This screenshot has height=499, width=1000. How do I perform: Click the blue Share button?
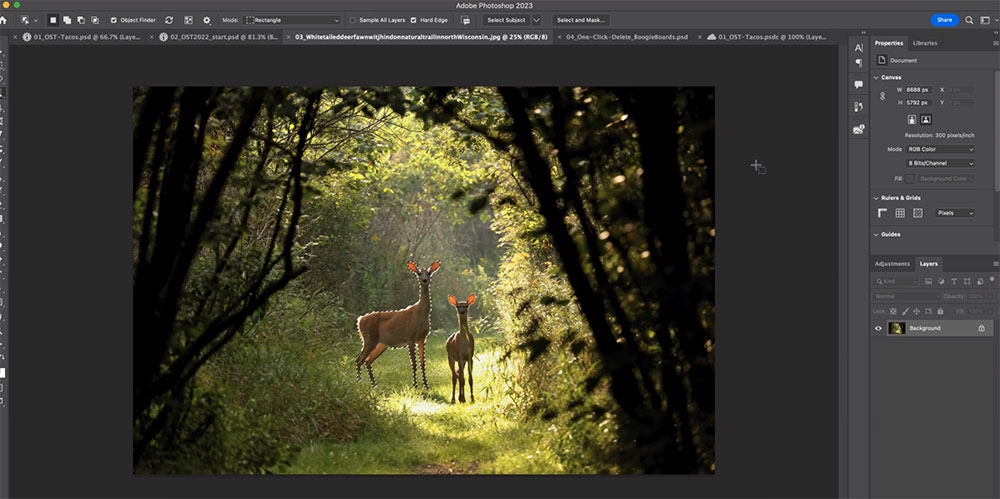click(944, 19)
